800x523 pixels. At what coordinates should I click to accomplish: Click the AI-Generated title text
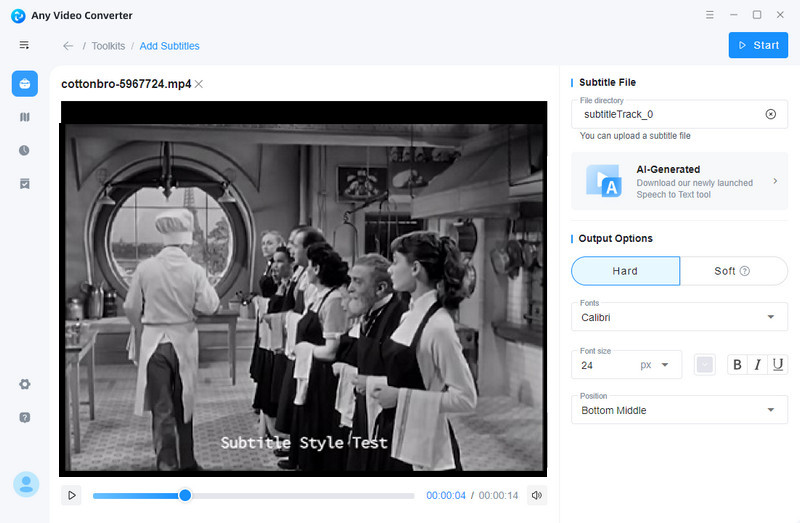coord(668,169)
